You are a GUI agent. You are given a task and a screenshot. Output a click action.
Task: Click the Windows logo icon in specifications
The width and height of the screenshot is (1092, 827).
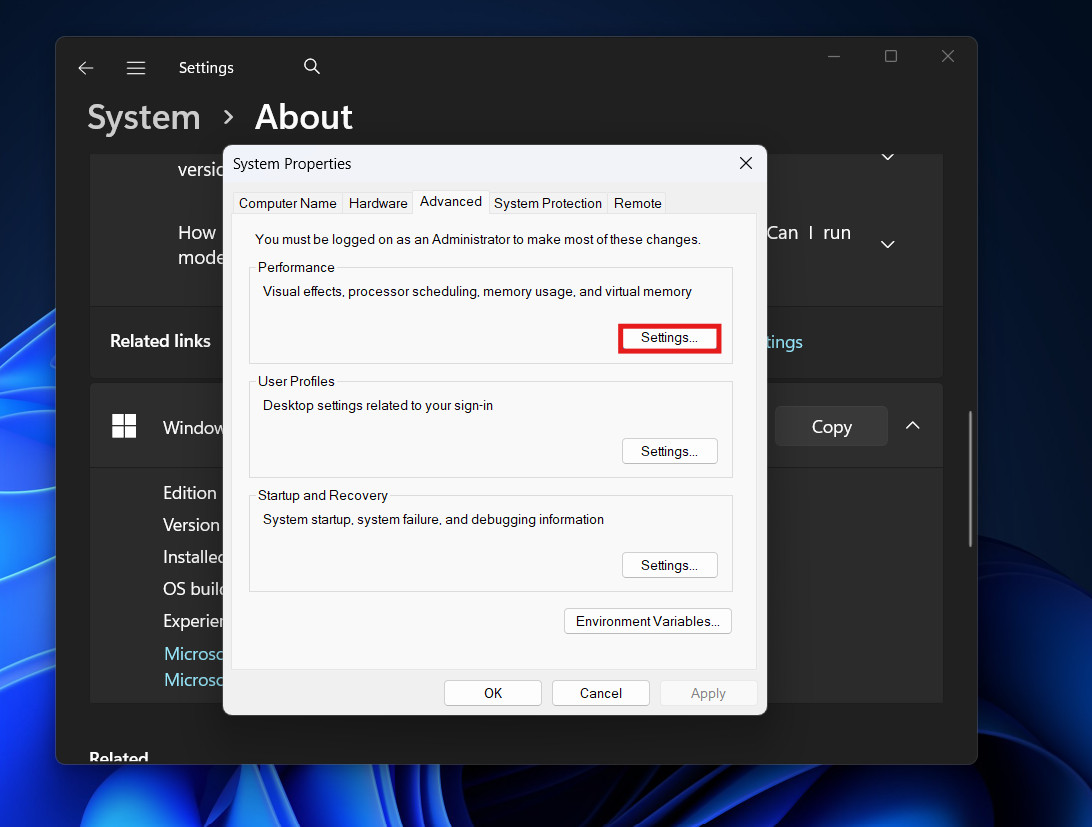point(124,426)
